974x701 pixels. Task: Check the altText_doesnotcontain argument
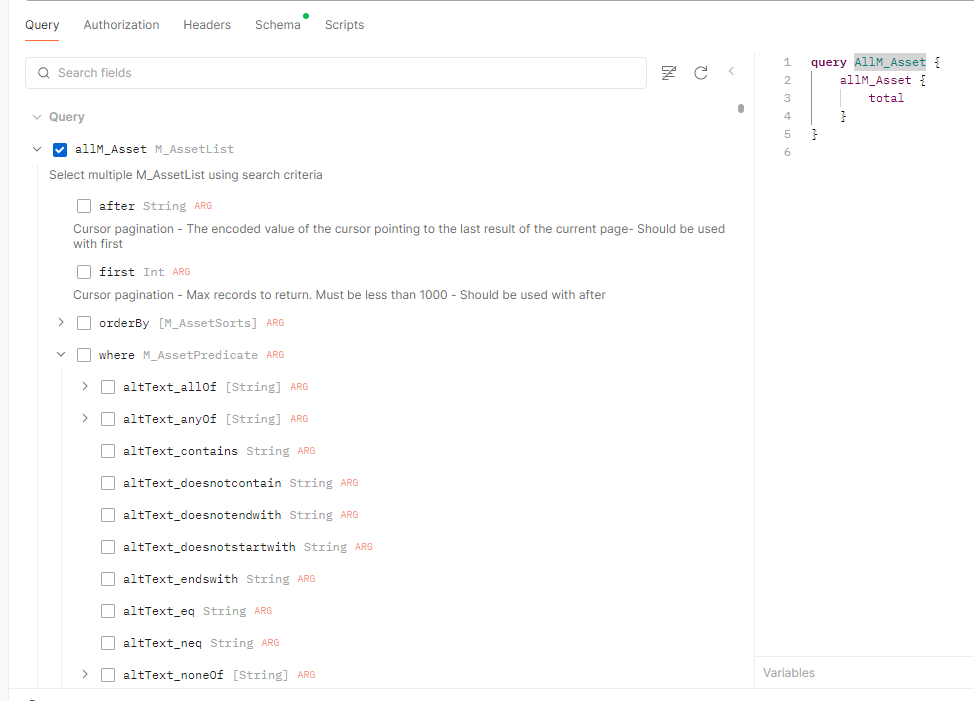pos(107,482)
